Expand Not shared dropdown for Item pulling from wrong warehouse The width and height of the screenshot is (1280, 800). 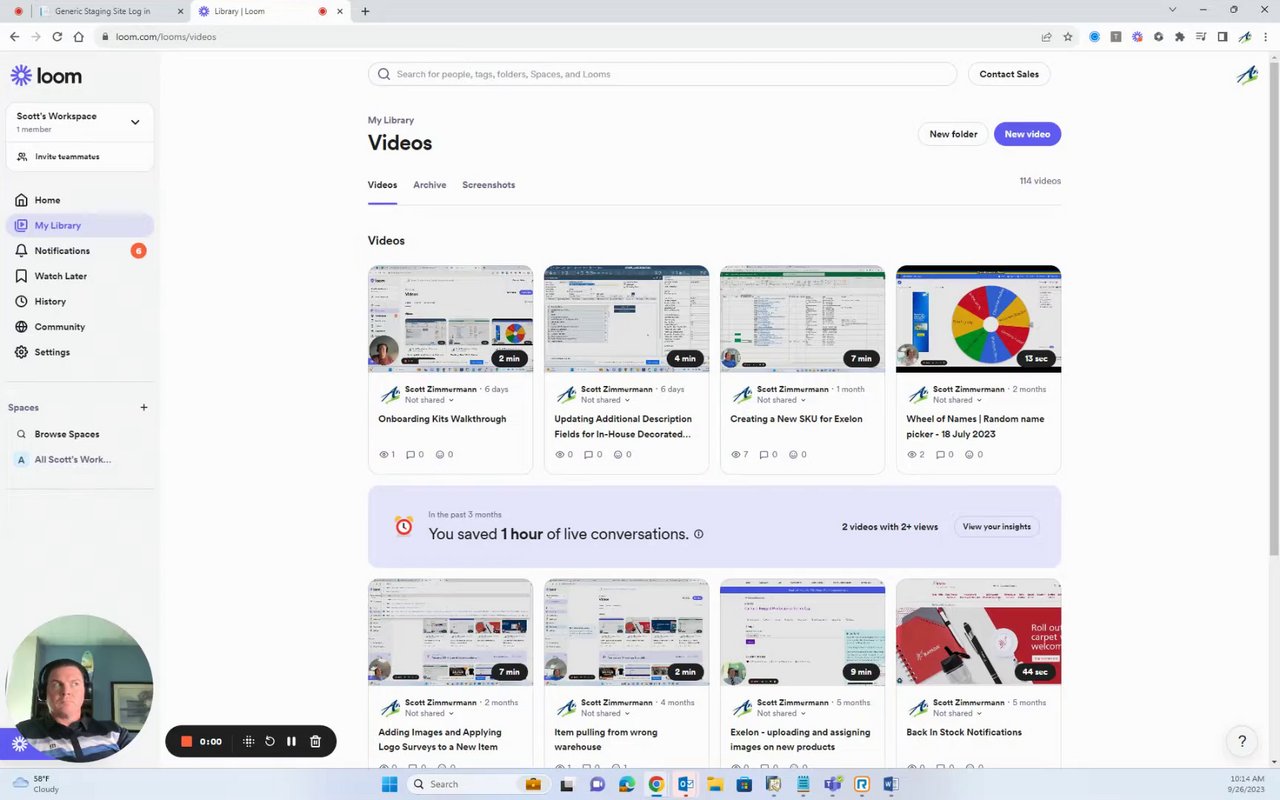coord(605,713)
